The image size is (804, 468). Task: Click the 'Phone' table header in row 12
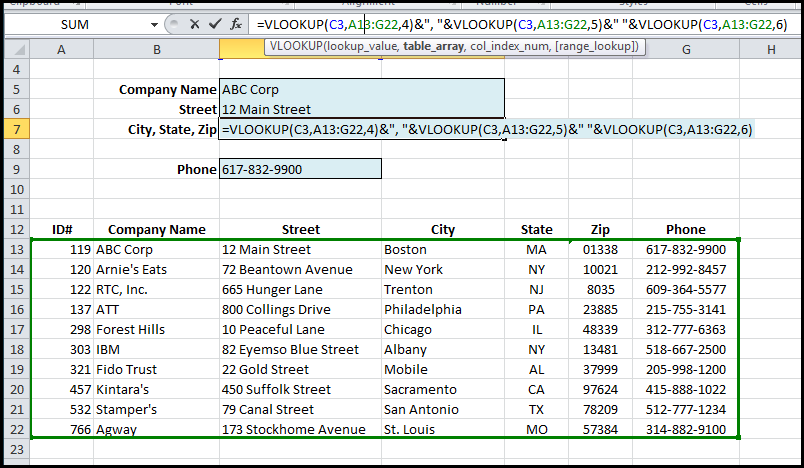(x=686, y=230)
